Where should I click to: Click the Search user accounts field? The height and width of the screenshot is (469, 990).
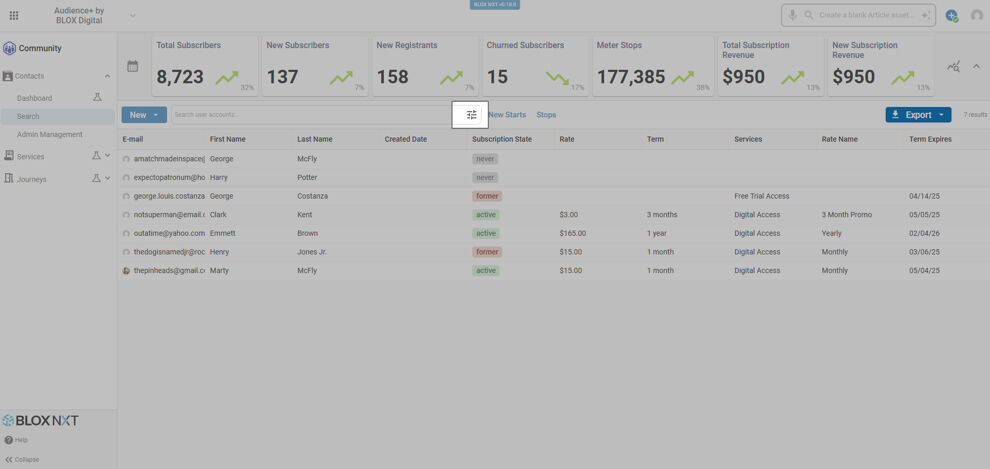313,115
